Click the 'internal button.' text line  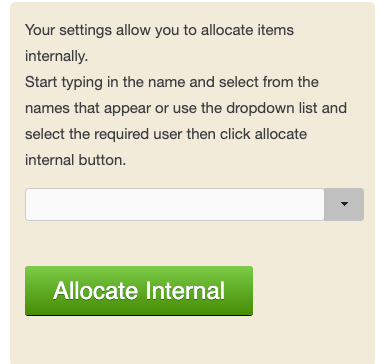(x=76, y=160)
